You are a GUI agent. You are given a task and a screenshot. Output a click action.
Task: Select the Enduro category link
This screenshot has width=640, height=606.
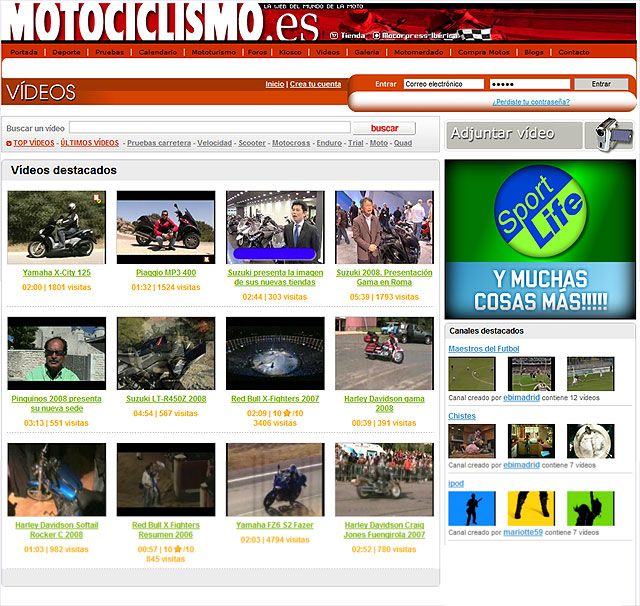click(329, 143)
